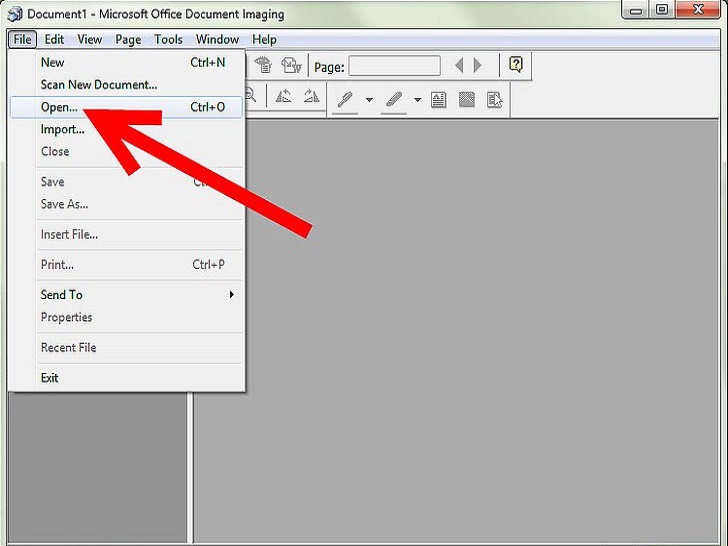Click the Send Text to Word icon
This screenshot has width=728, height=546.
tap(291, 65)
